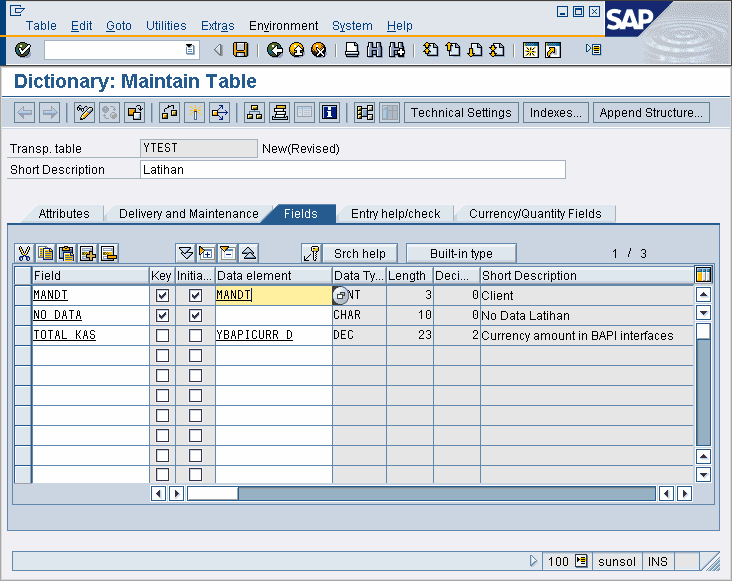Click the yellow Exit arrow icon
The image size is (732, 581).
tap(296, 49)
